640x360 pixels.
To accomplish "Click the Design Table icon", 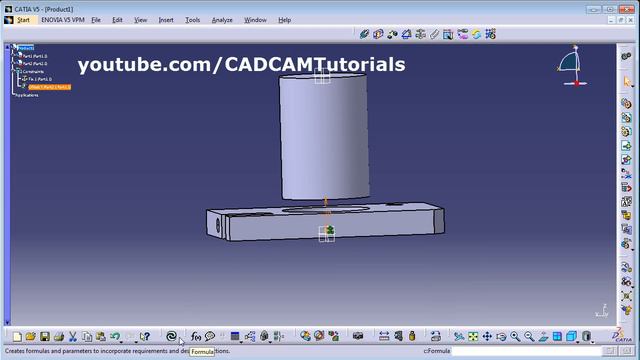I will pyautogui.click(x=235, y=336).
